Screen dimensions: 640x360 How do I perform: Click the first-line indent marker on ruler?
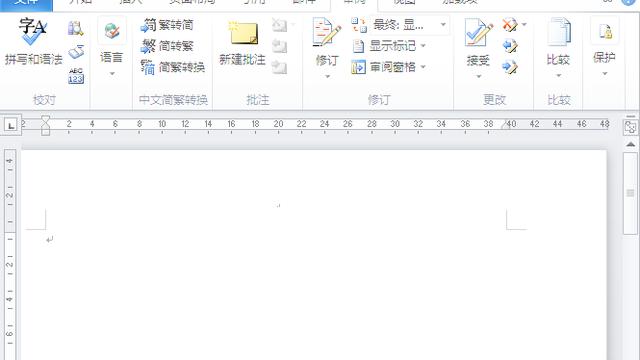[x=45, y=119]
